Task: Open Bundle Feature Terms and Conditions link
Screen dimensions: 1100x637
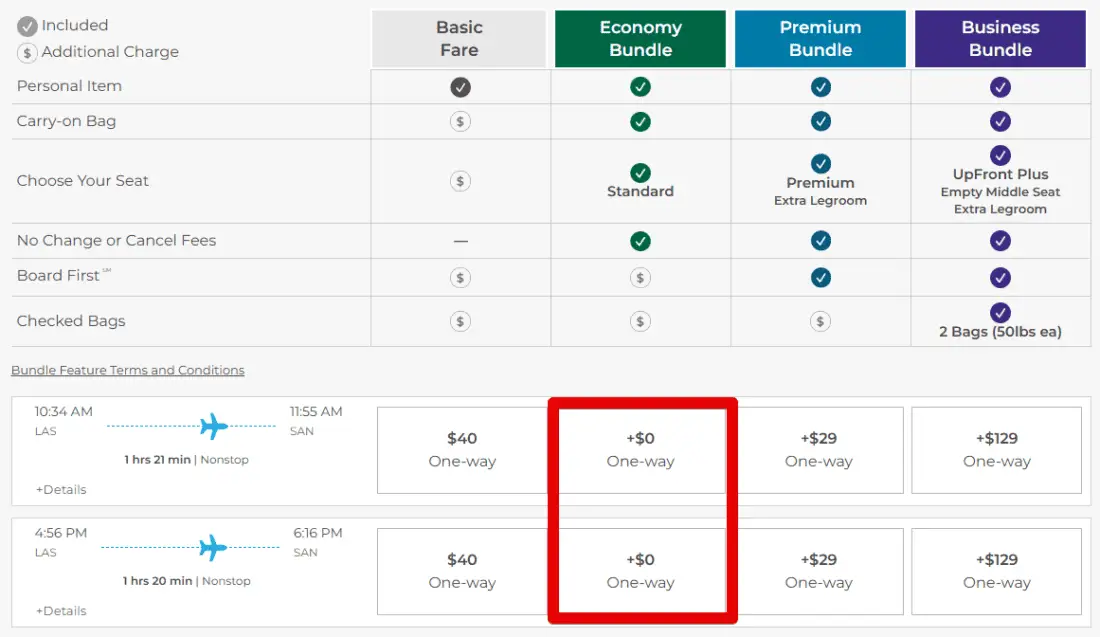Action: 128,370
